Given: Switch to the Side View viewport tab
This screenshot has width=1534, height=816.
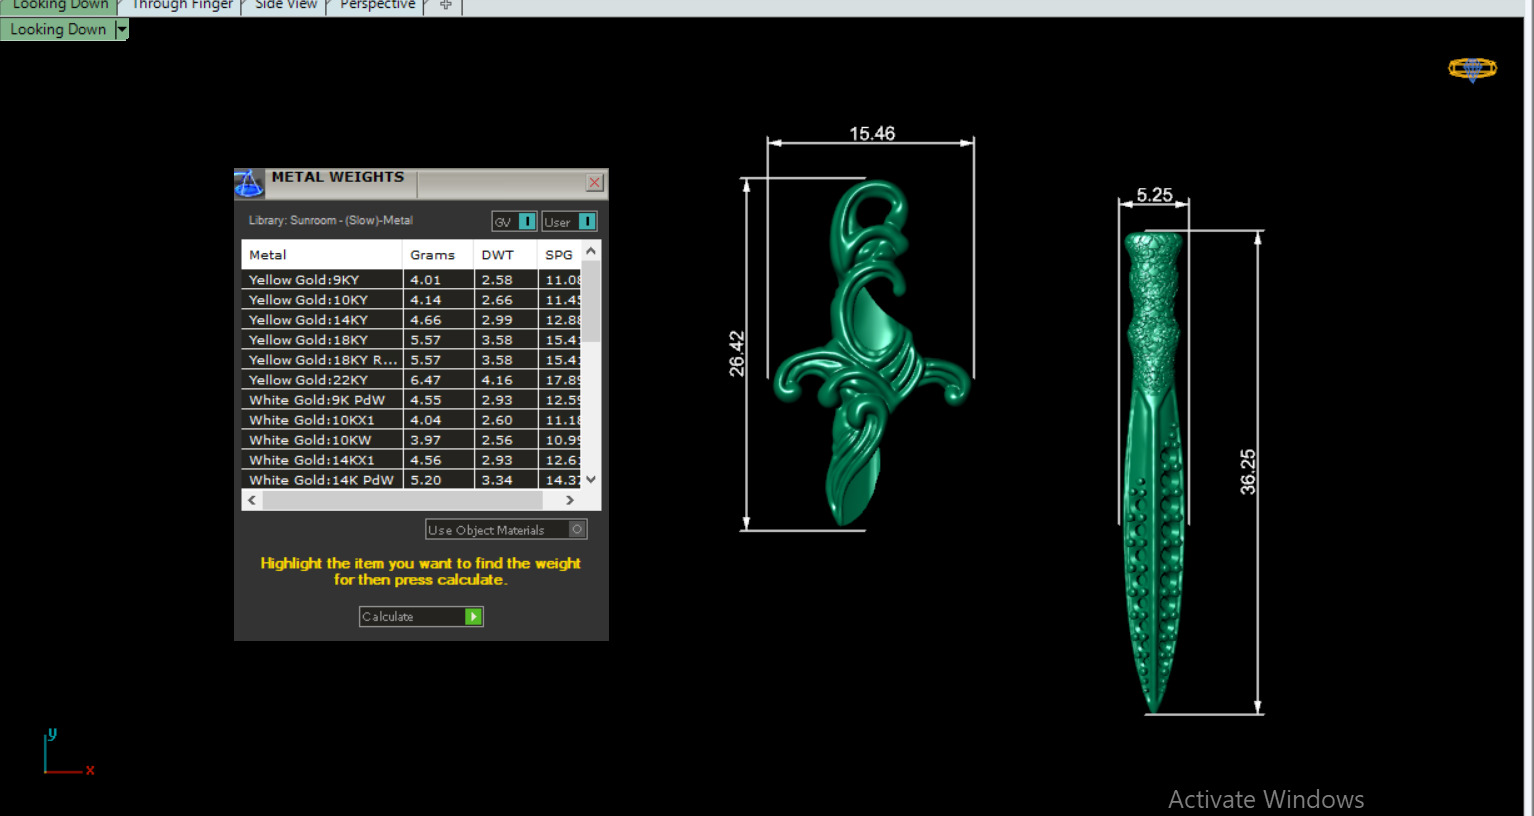Looking at the screenshot, I should 286,5.
